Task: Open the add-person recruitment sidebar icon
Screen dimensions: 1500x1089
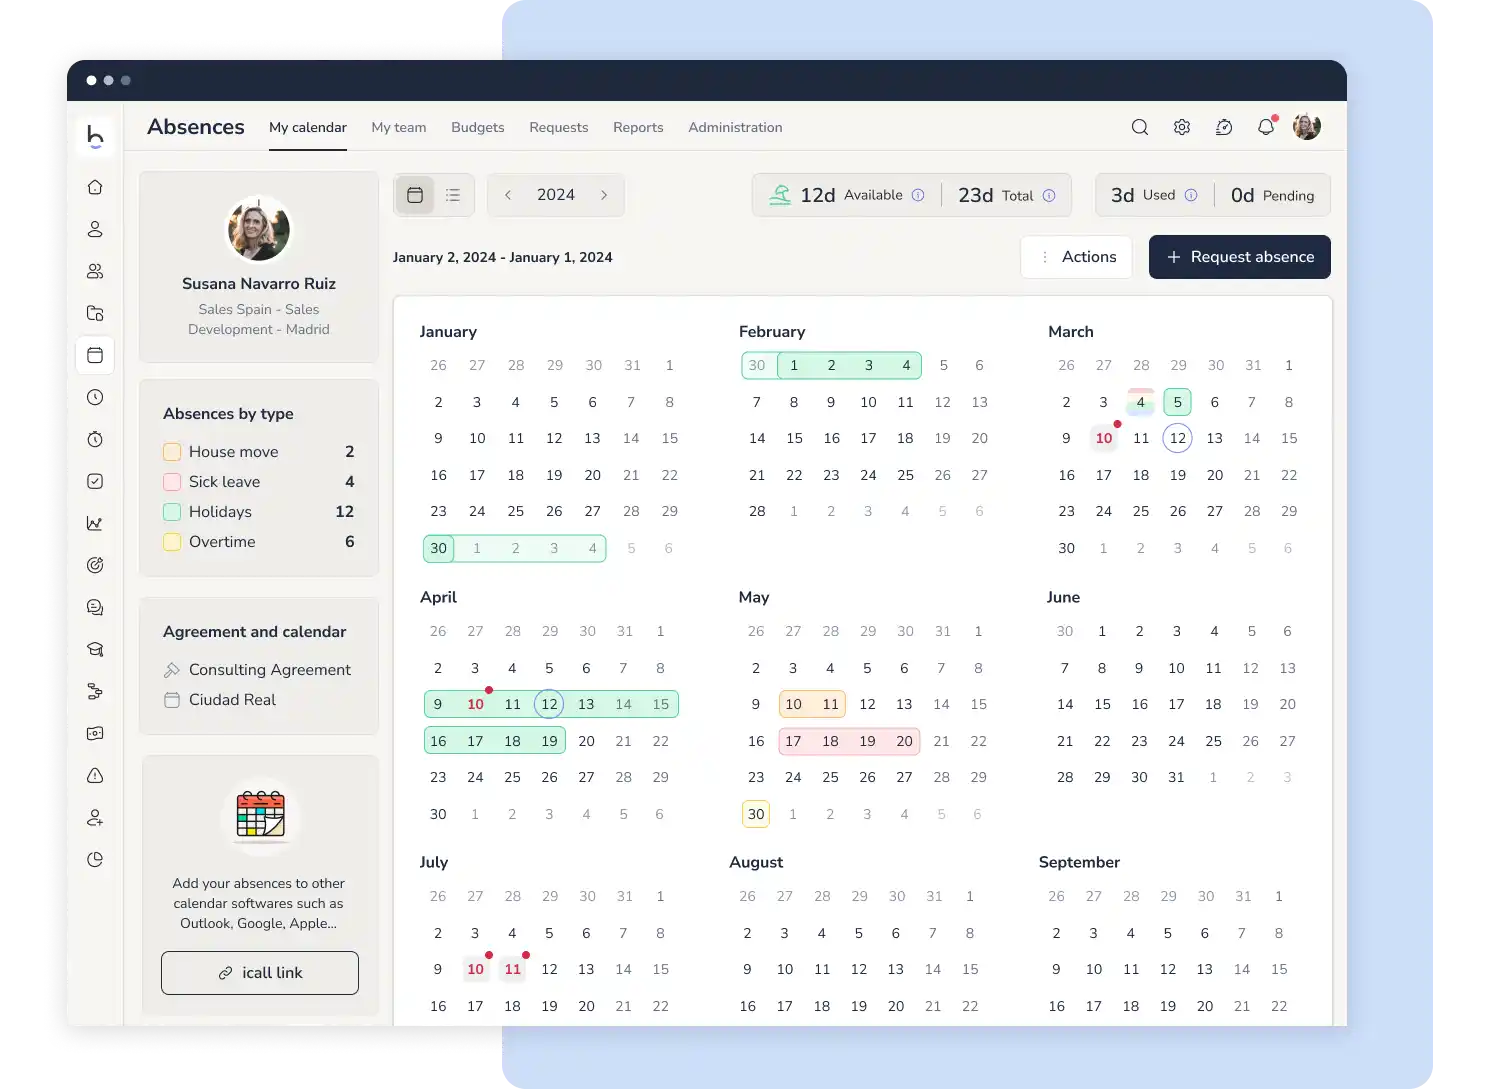Action: 95,817
